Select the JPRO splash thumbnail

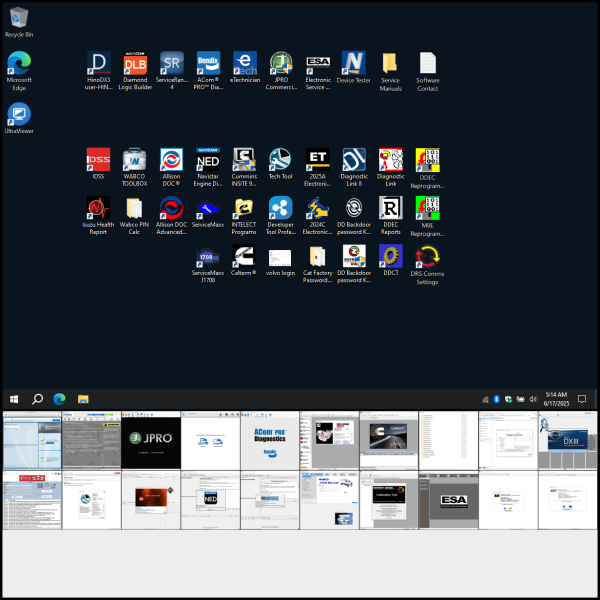click(151, 440)
